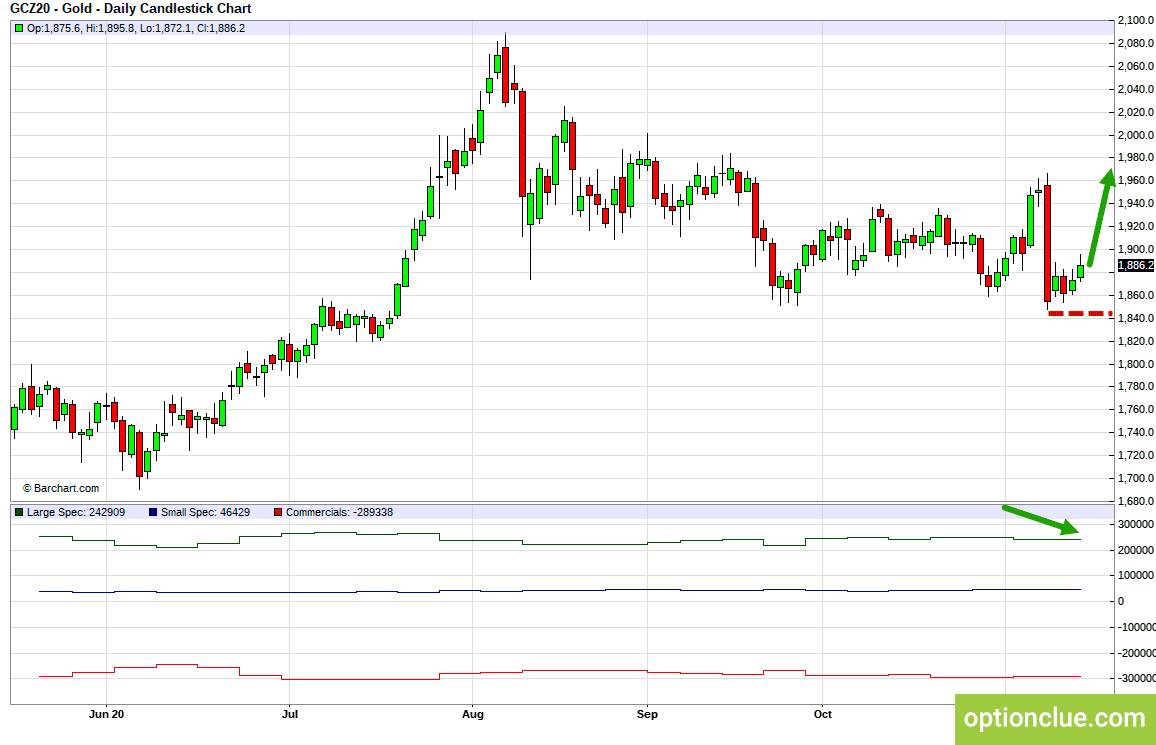Viewport: 1156px width, 745px height.
Task: Click the black 1,886.2 current price label
Action: [x=1136, y=265]
